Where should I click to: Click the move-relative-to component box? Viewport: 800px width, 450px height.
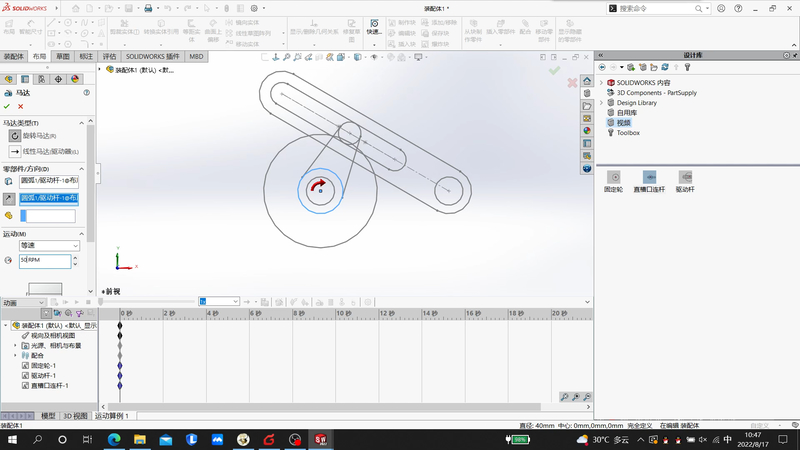coord(47,216)
